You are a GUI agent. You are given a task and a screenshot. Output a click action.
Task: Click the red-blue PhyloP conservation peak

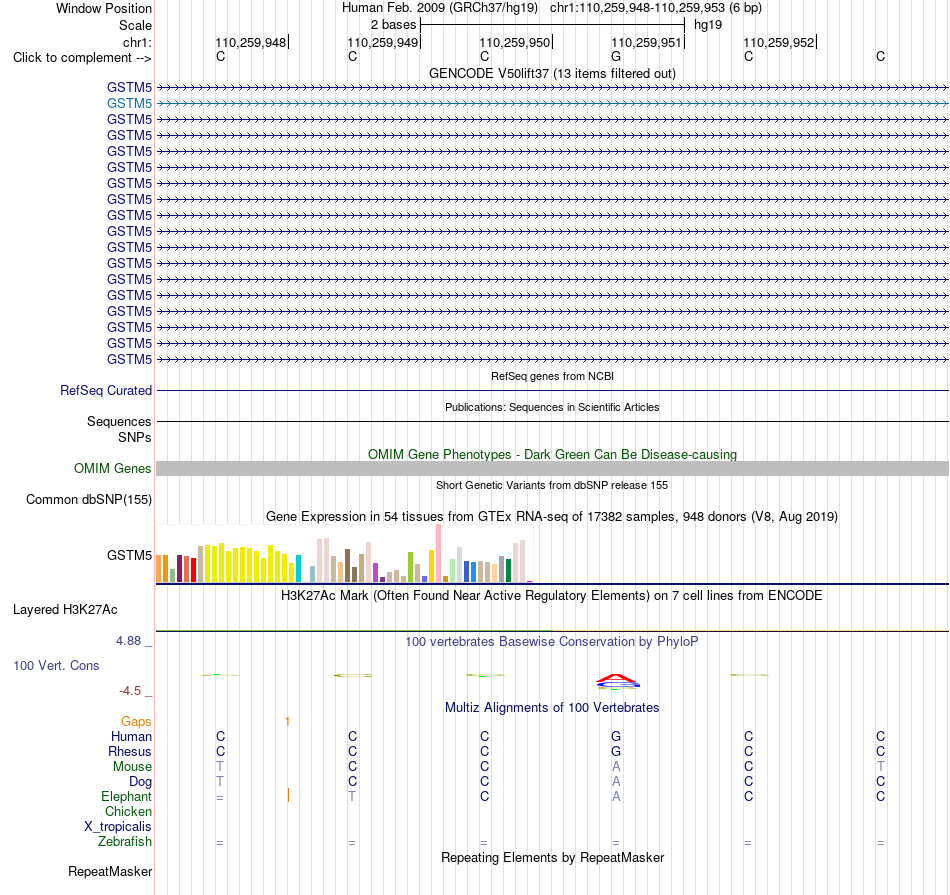(617, 682)
